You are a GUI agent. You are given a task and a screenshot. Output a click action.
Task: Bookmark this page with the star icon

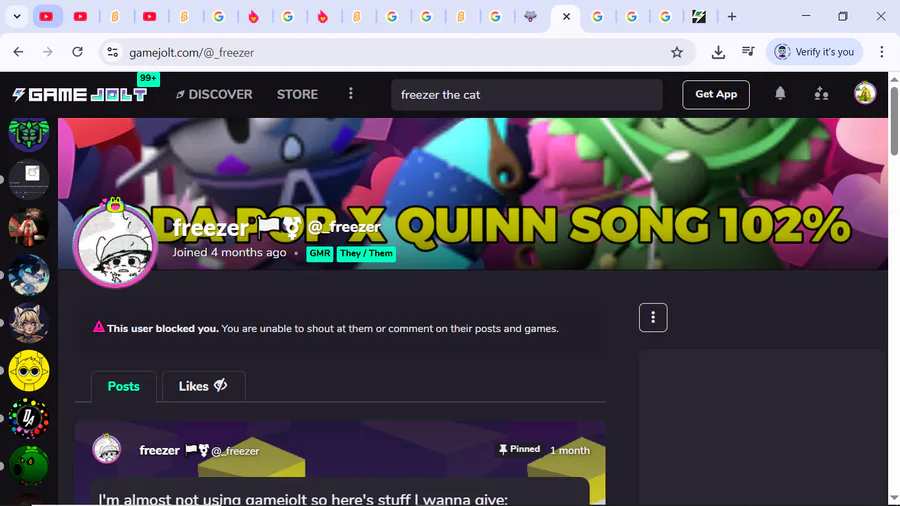[677, 52]
